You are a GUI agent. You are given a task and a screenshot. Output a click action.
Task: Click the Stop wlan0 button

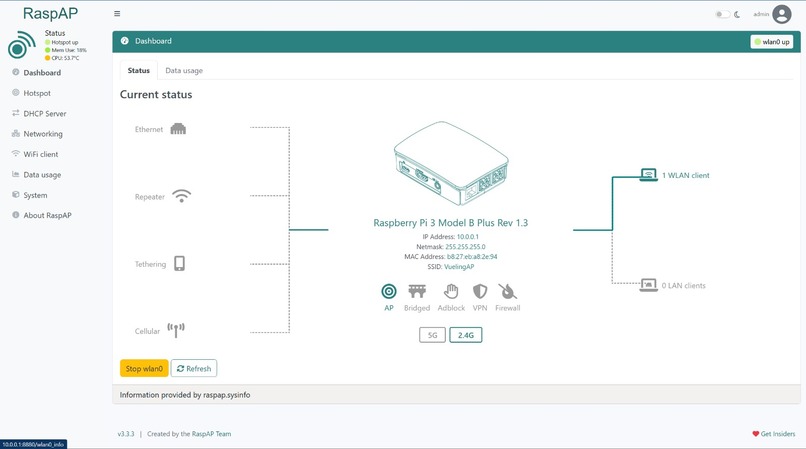[144, 368]
